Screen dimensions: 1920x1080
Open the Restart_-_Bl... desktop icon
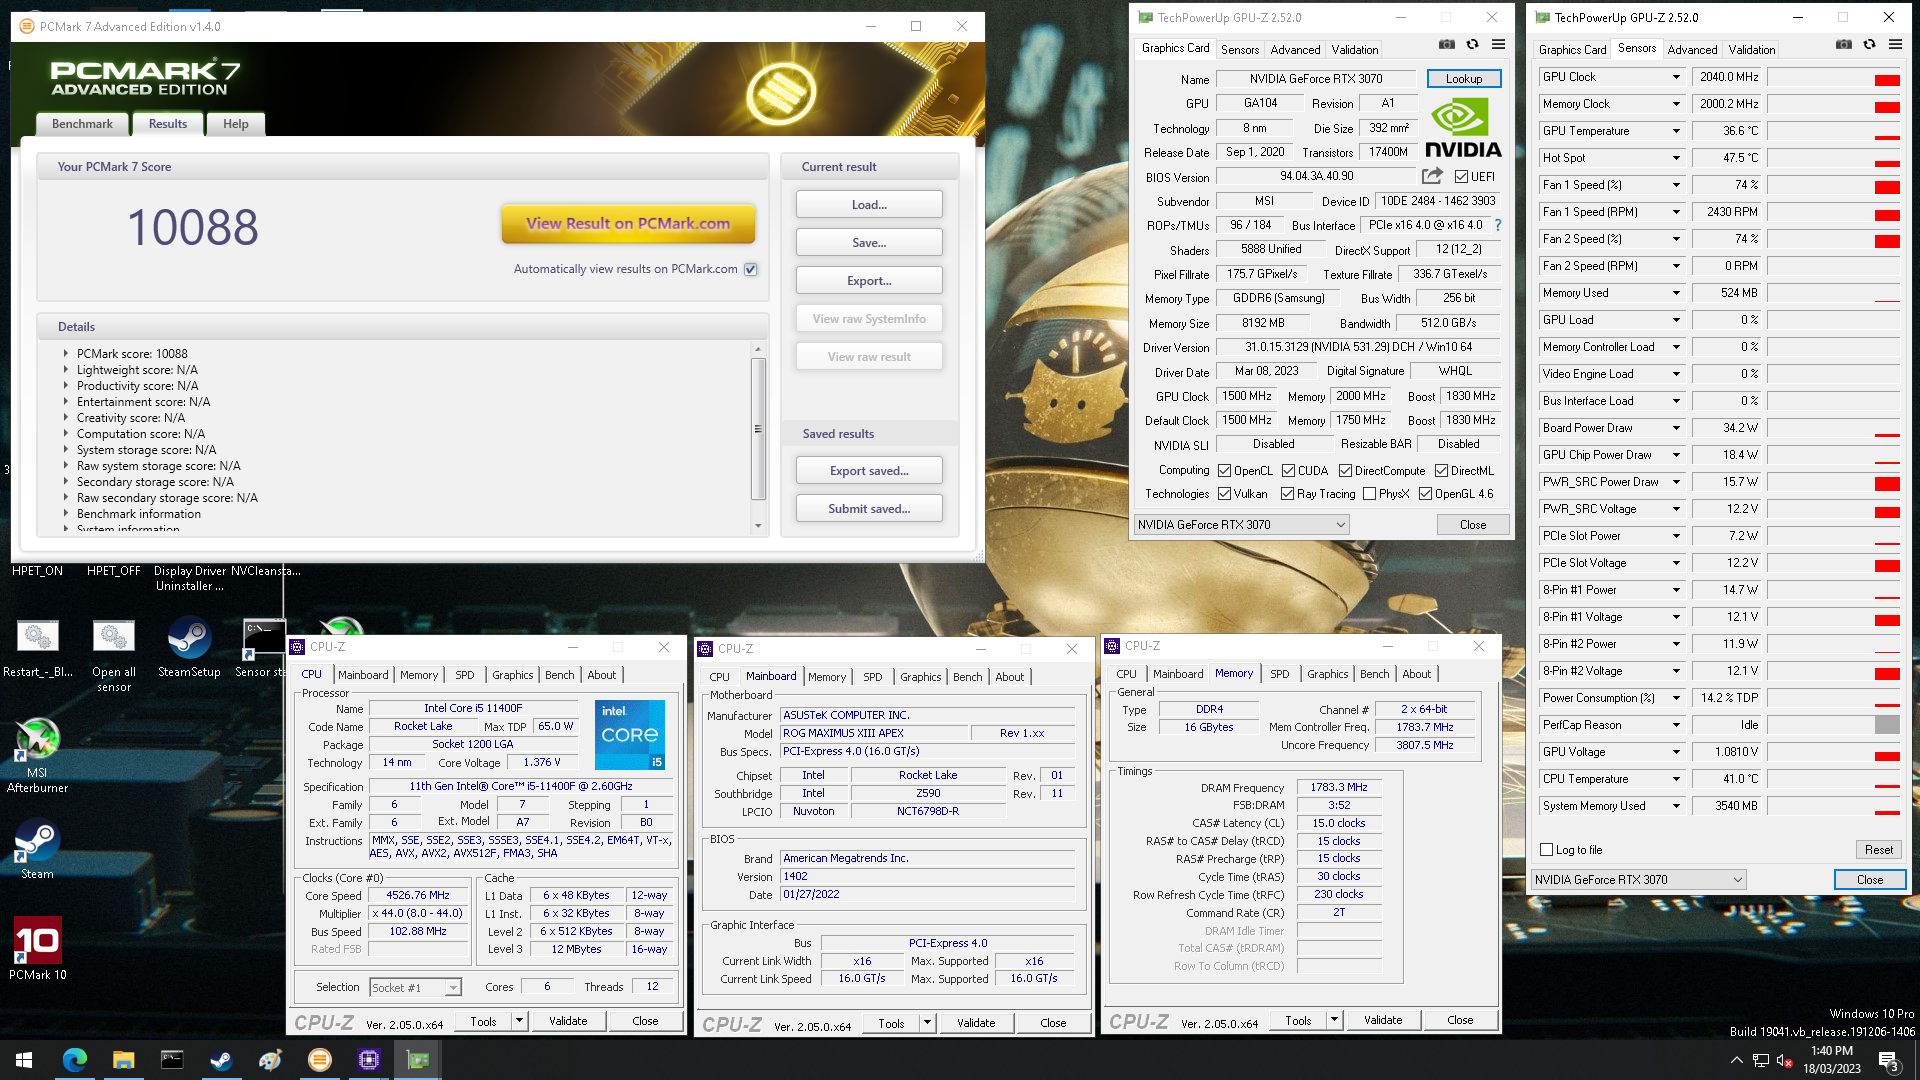(x=37, y=648)
